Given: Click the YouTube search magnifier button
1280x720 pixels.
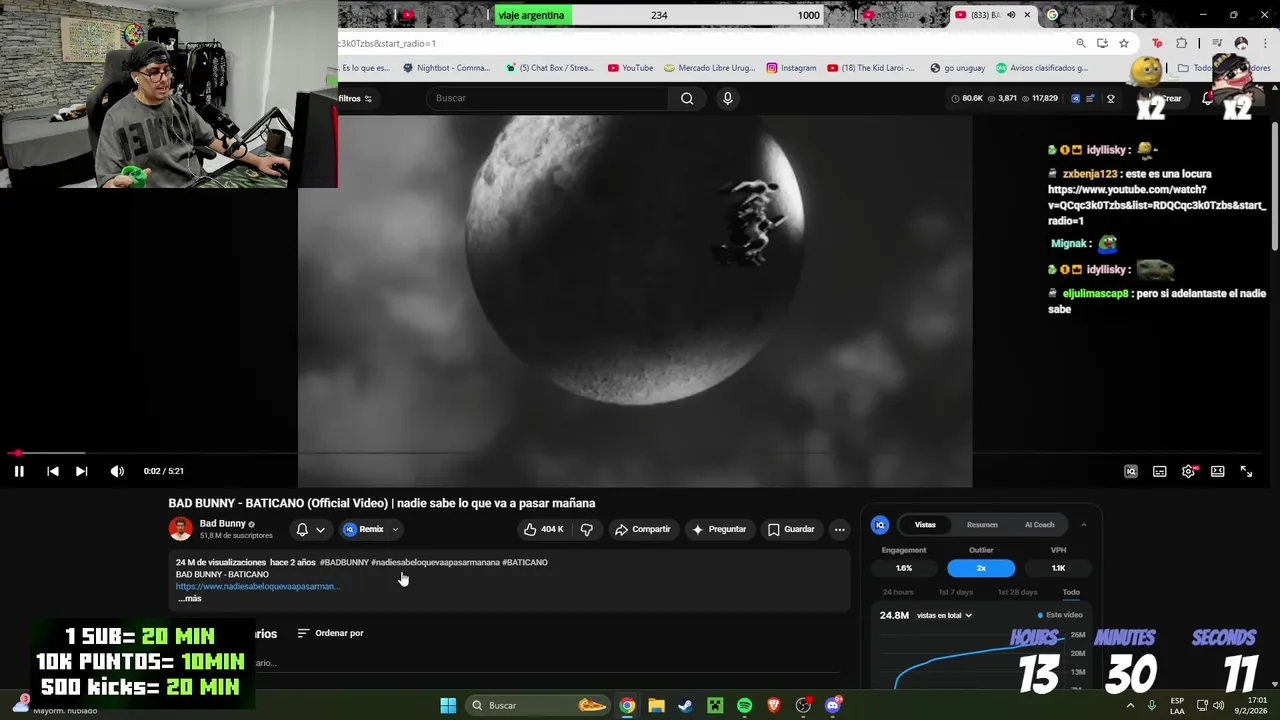Looking at the screenshot, I should click(x=687, y=98).
